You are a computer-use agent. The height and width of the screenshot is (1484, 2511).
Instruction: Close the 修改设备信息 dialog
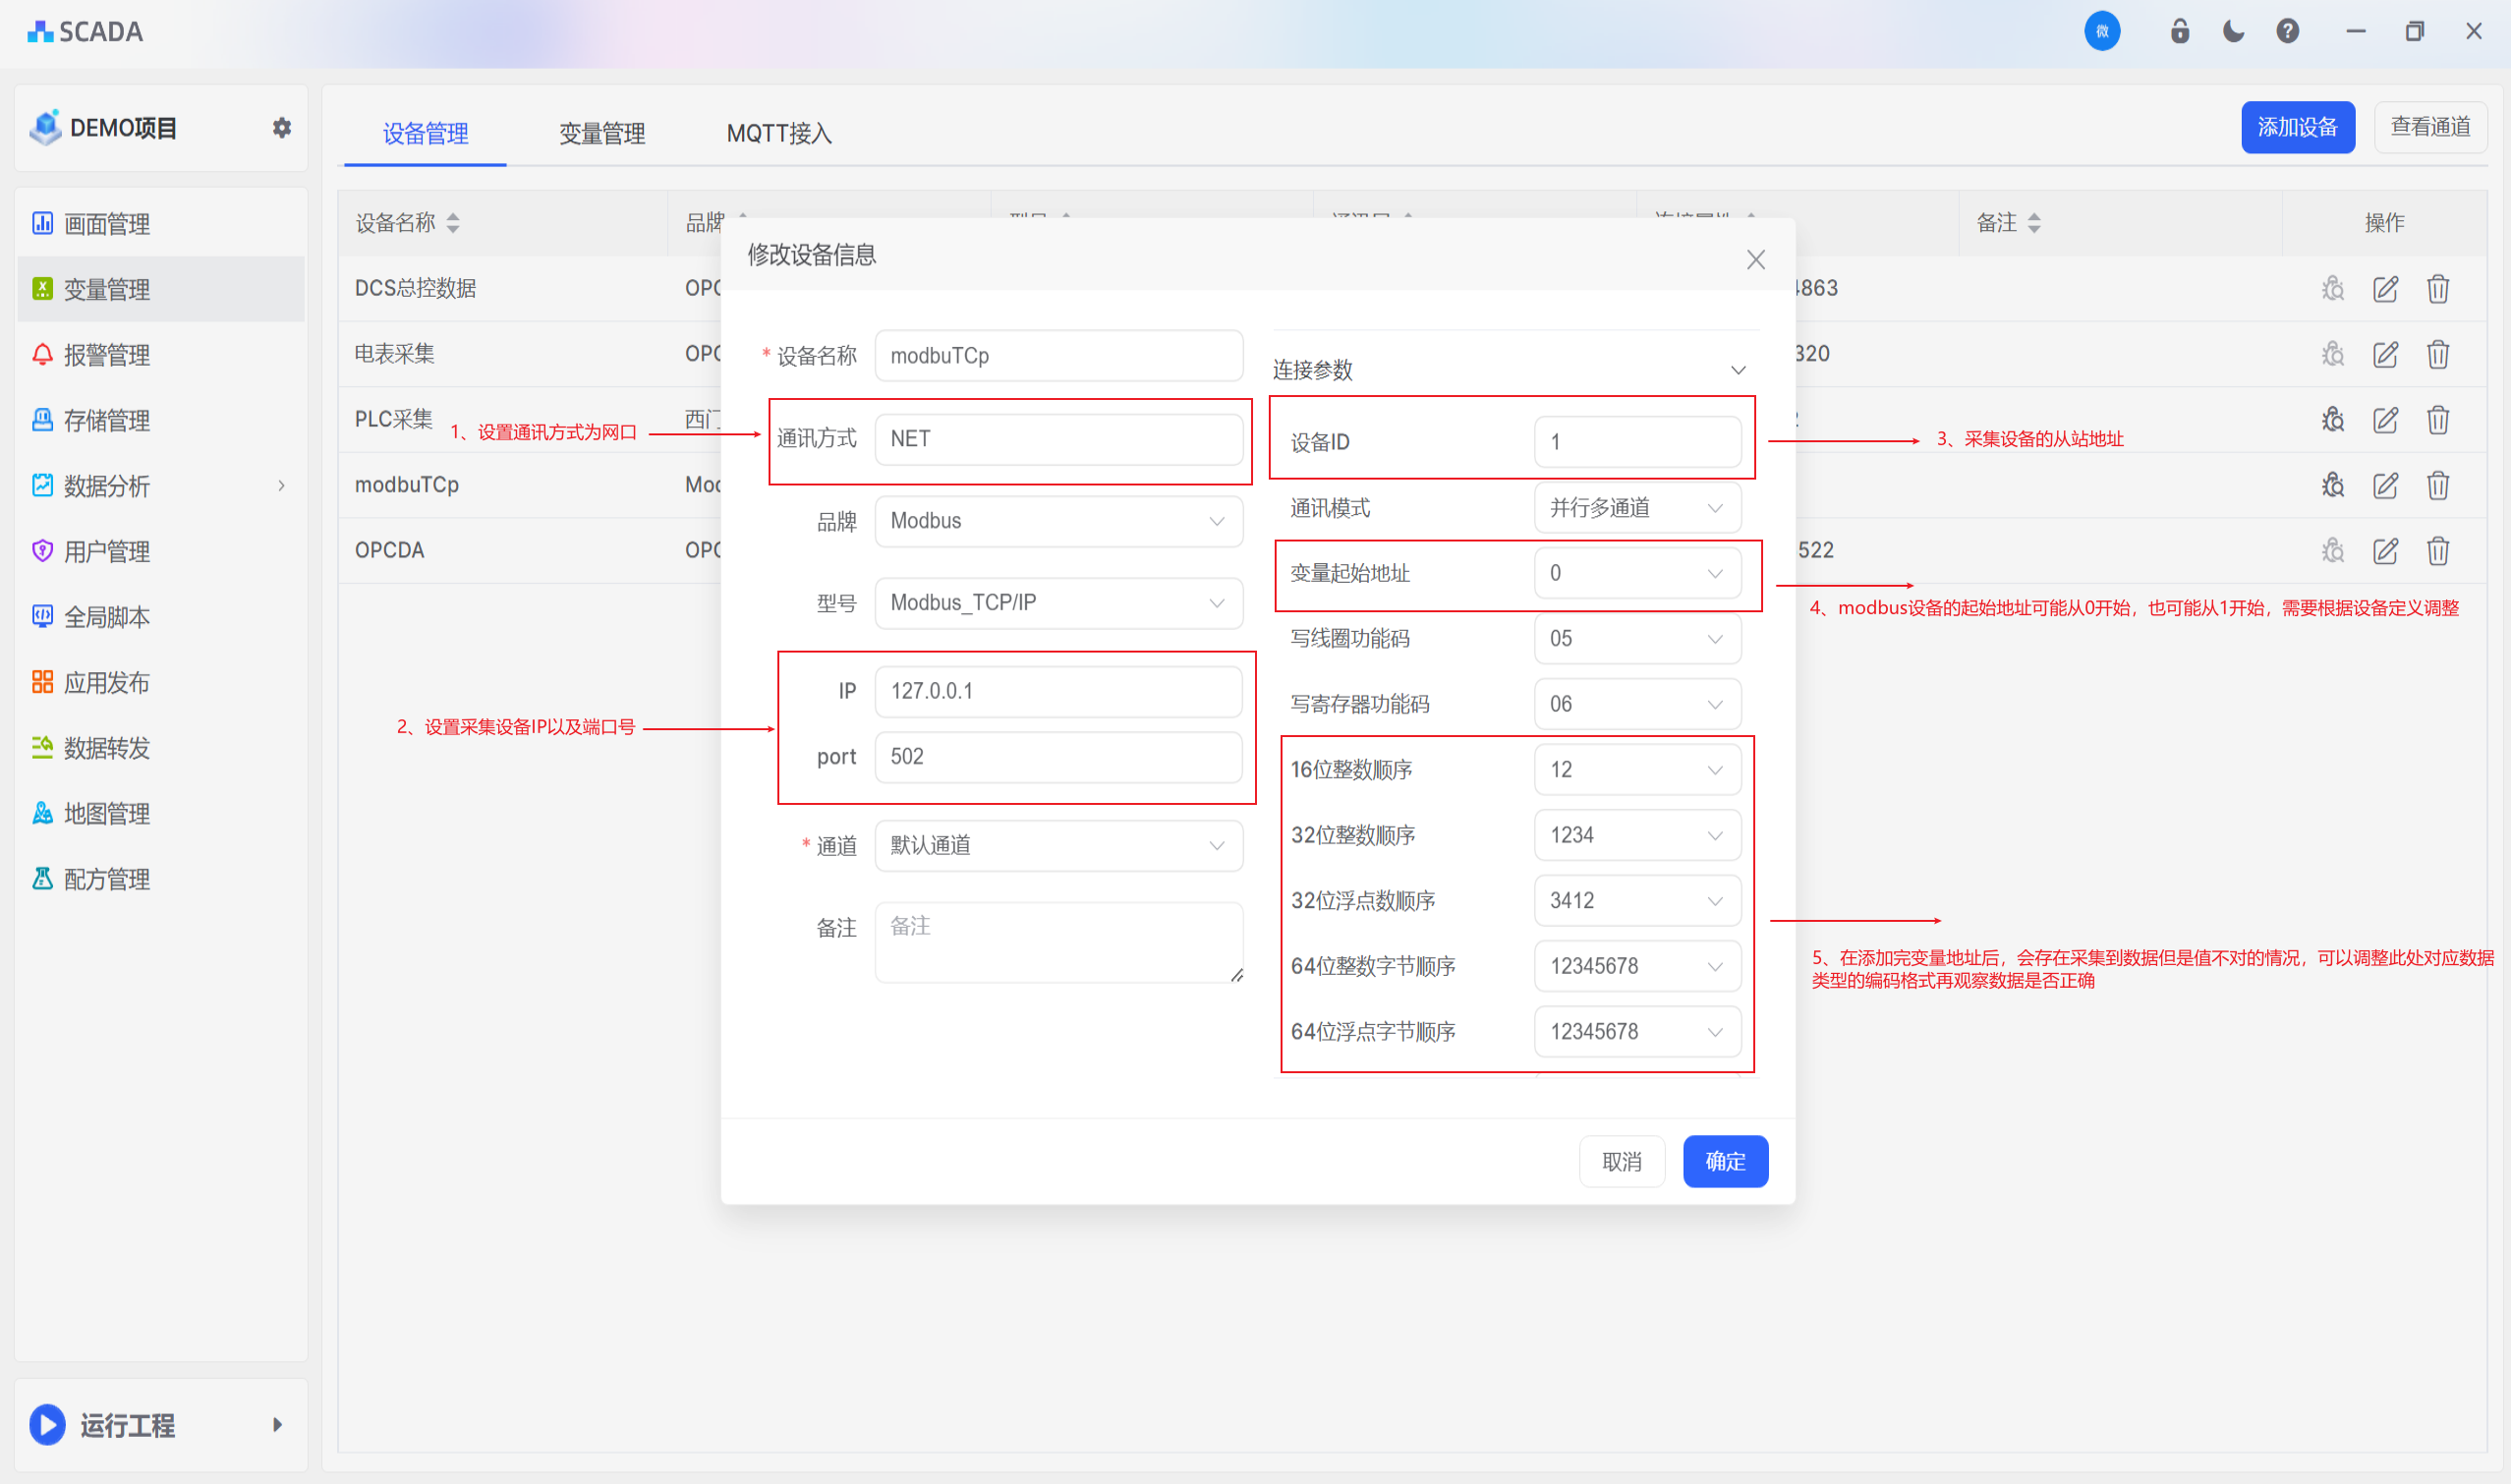pos(1755,260)
